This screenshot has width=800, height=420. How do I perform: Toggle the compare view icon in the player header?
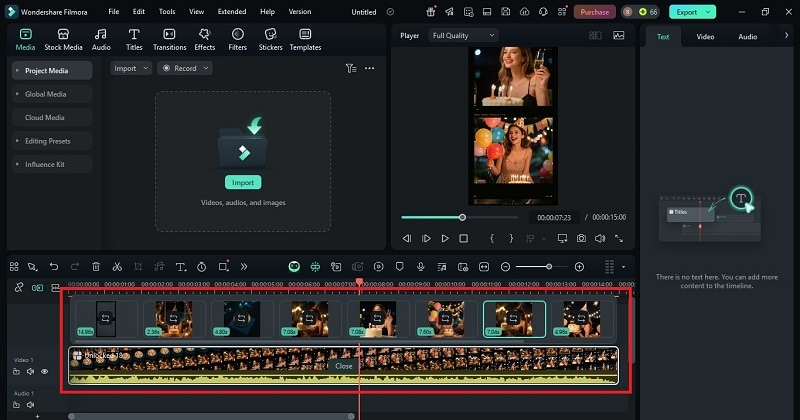595,35
